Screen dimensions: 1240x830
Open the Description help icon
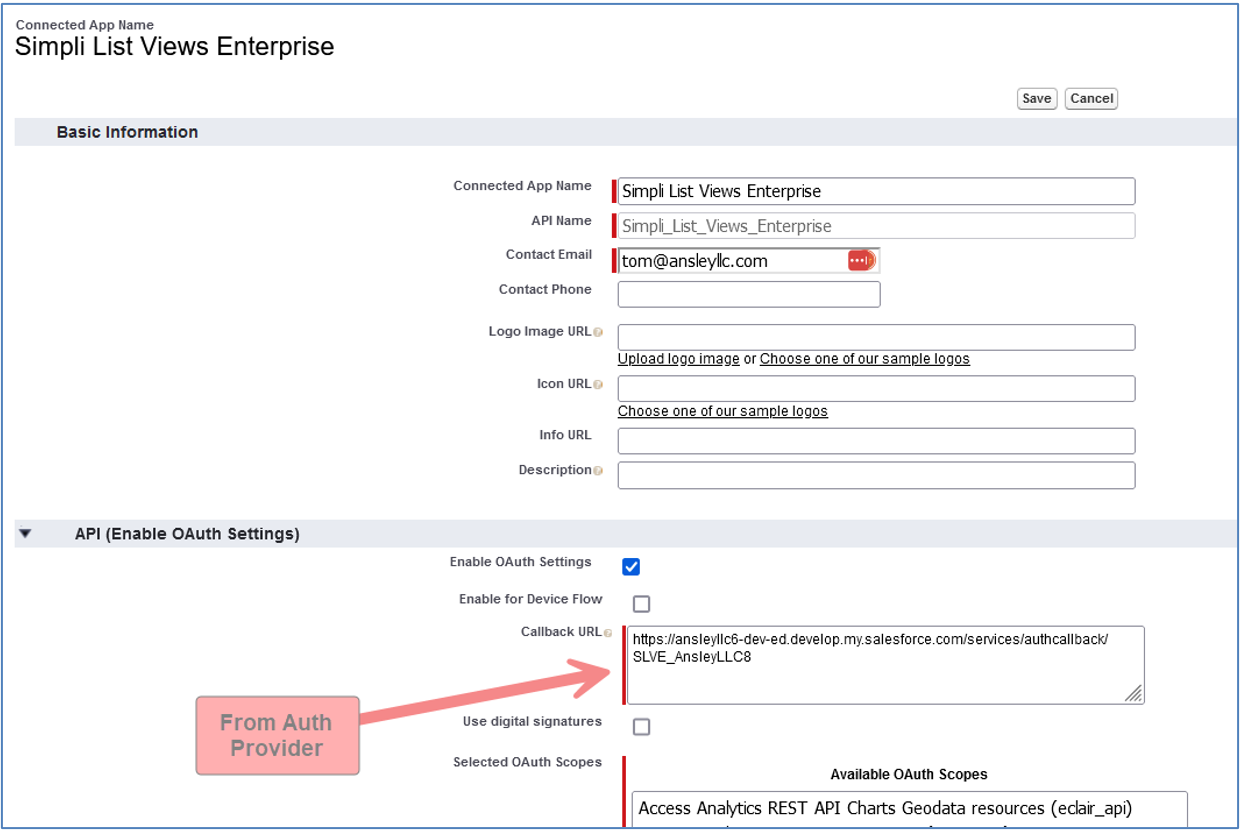(598, 471)
